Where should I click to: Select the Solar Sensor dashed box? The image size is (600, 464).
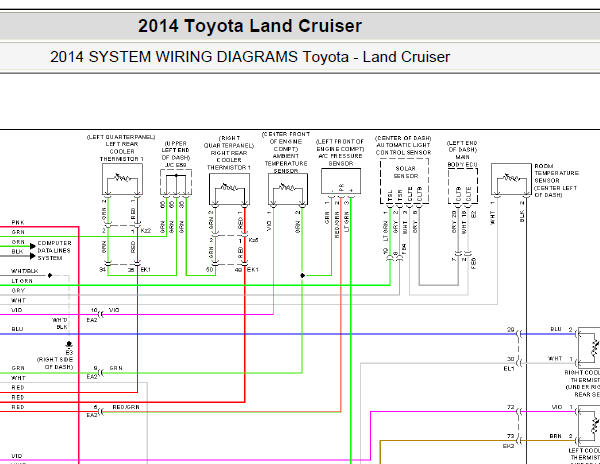click(x=404, y=181)
